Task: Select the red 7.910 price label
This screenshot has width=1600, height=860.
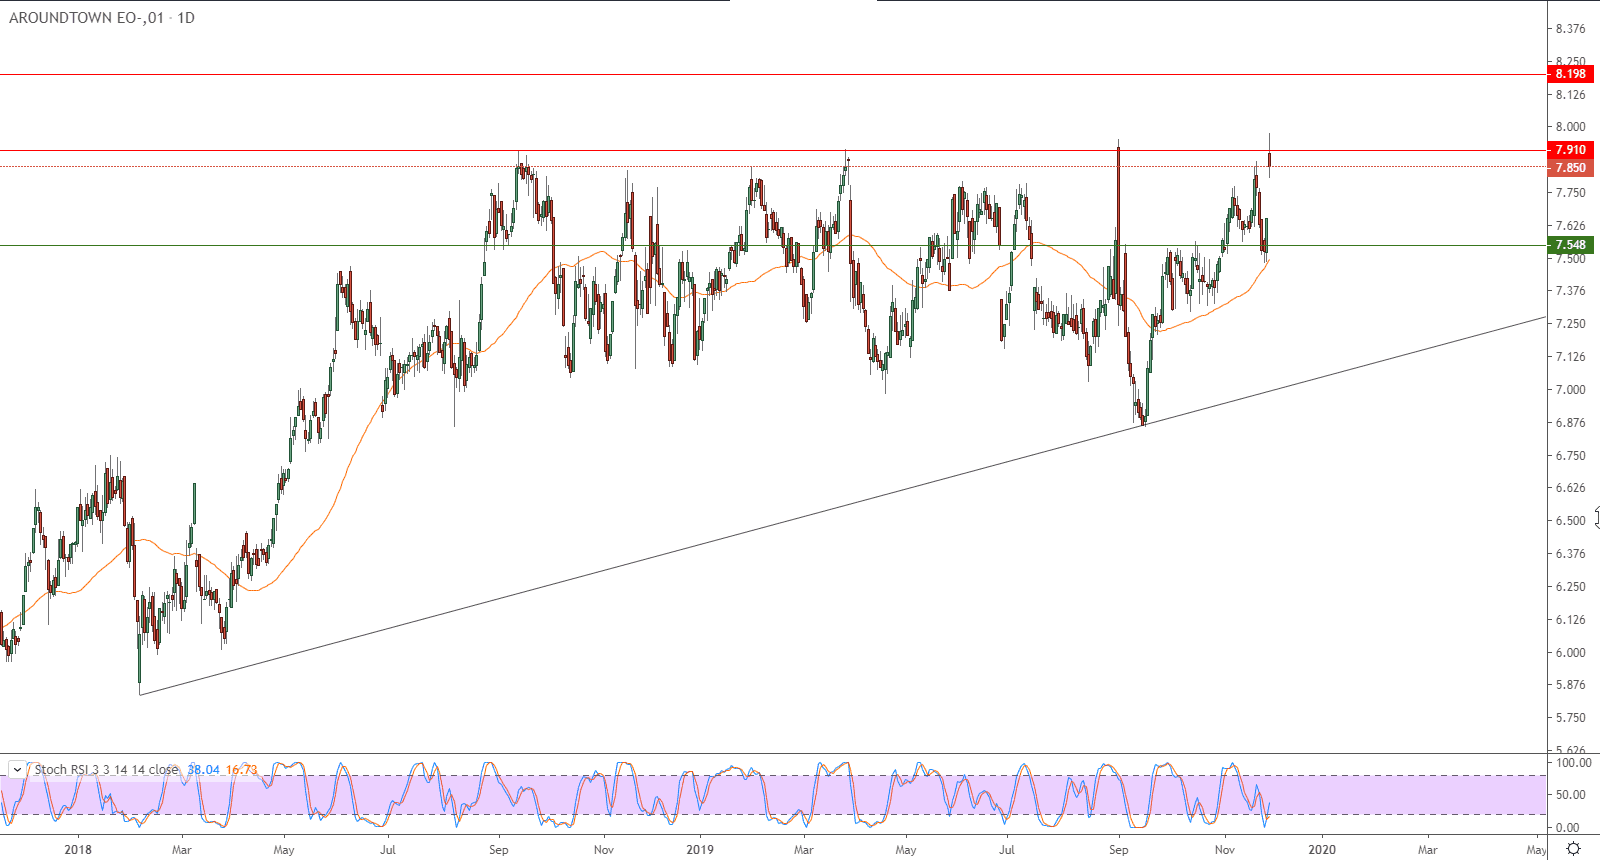Action: 1570,150
